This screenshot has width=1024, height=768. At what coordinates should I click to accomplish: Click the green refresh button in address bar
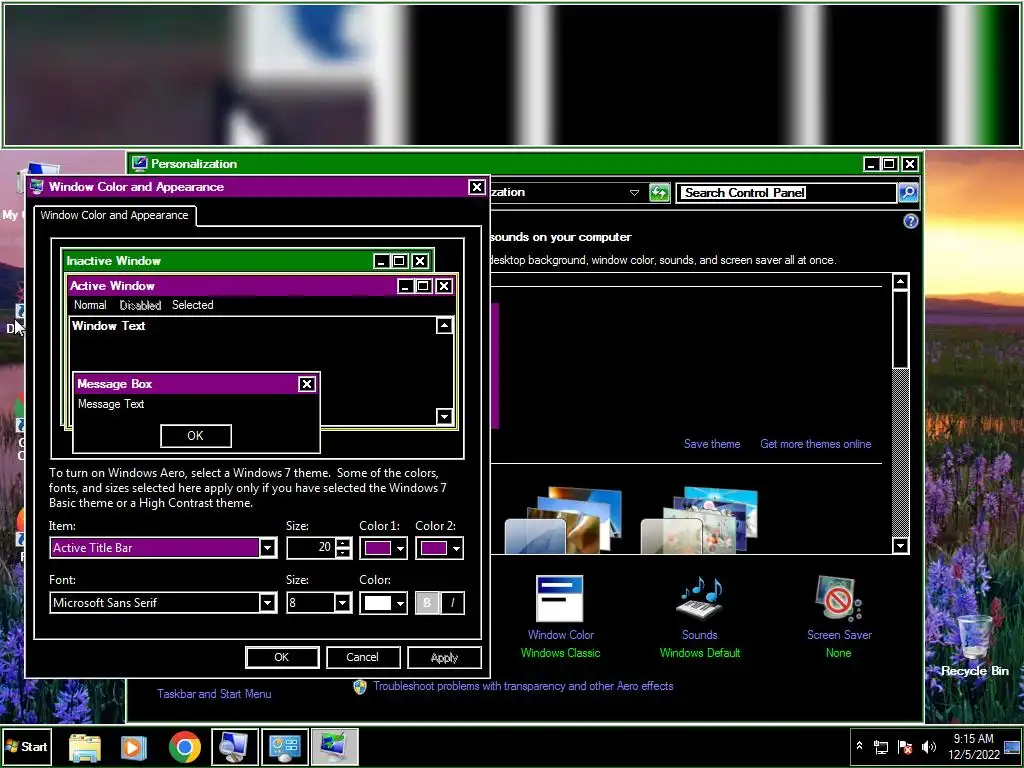point(660,193)
